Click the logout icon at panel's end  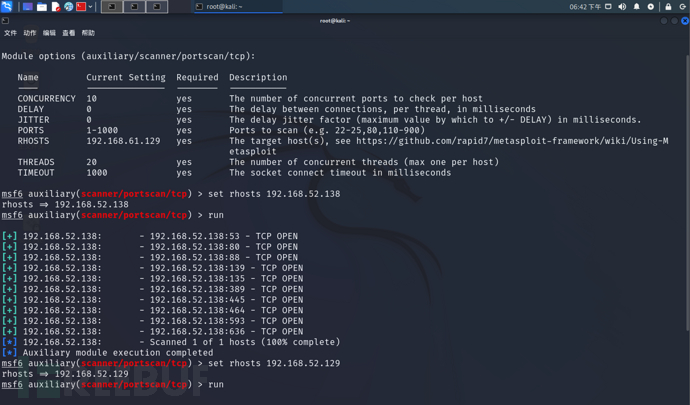pos(682,7)
